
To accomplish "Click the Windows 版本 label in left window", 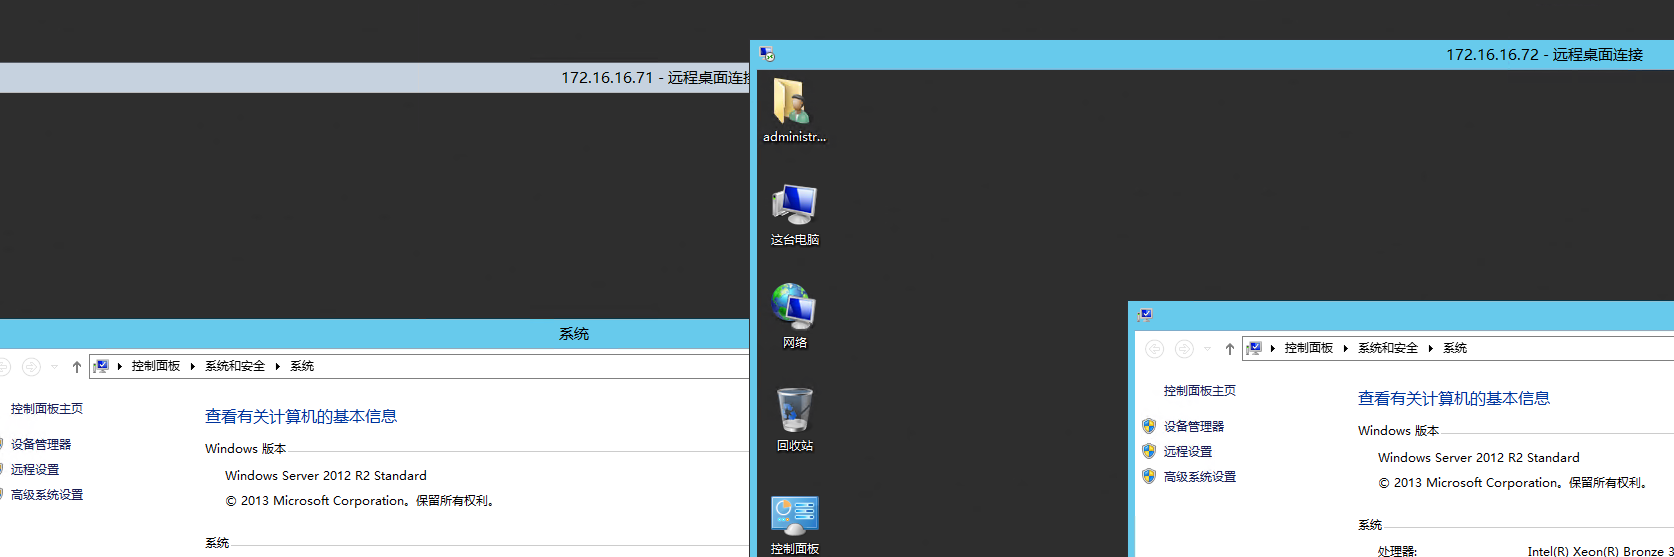I will coord(246,449).
